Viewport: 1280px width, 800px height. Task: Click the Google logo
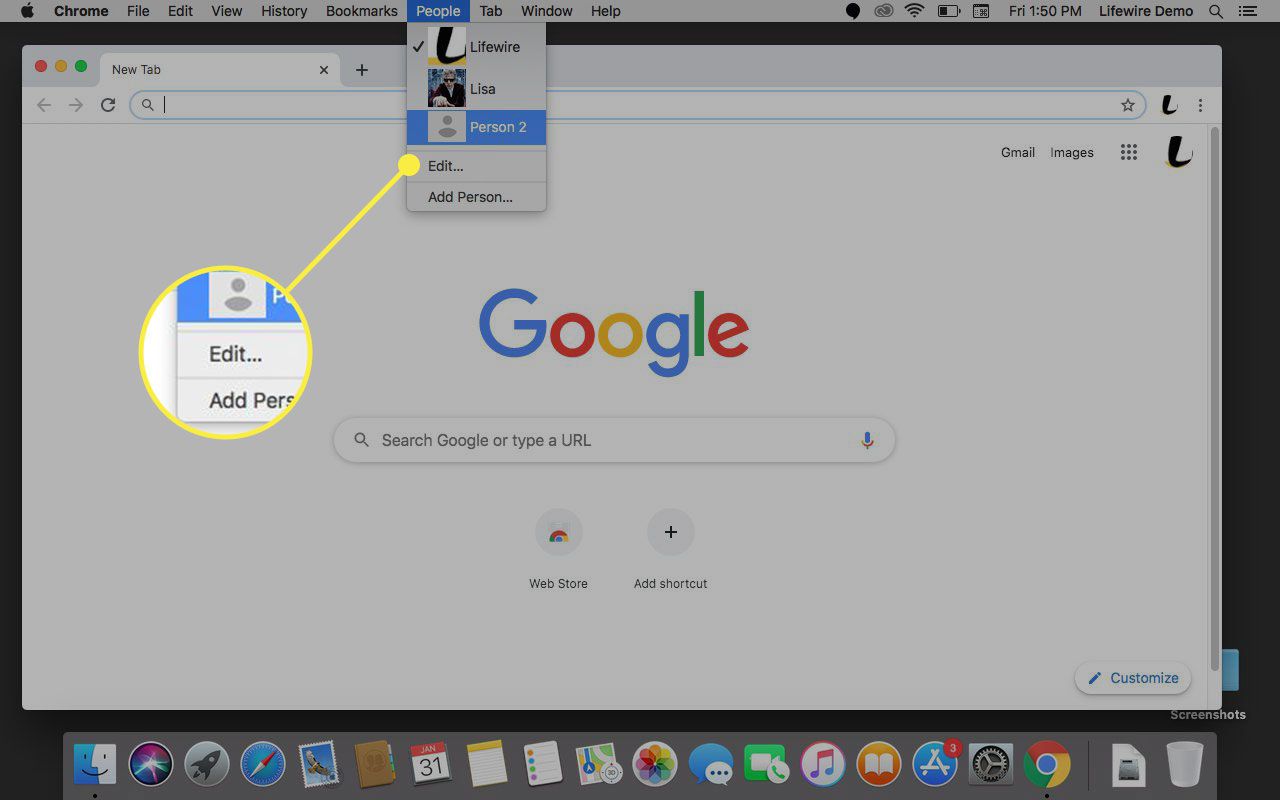[x=614, y=332]
